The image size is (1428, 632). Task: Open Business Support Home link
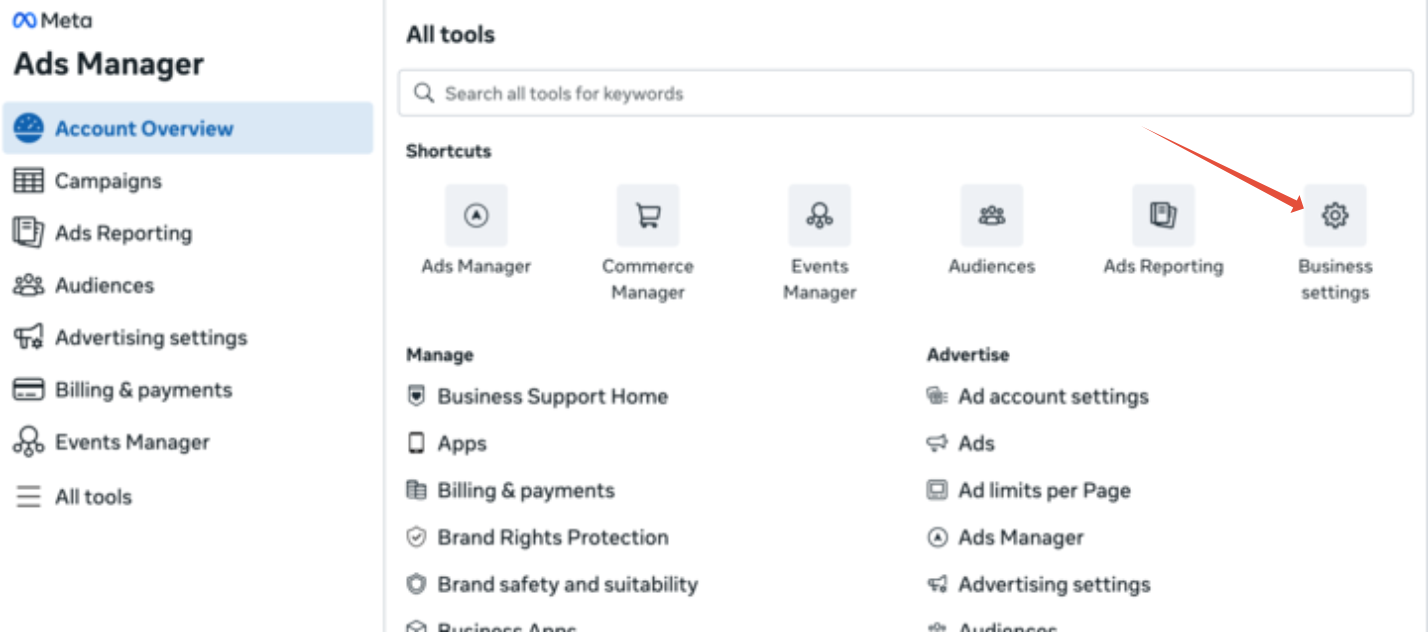click(553, 396)
